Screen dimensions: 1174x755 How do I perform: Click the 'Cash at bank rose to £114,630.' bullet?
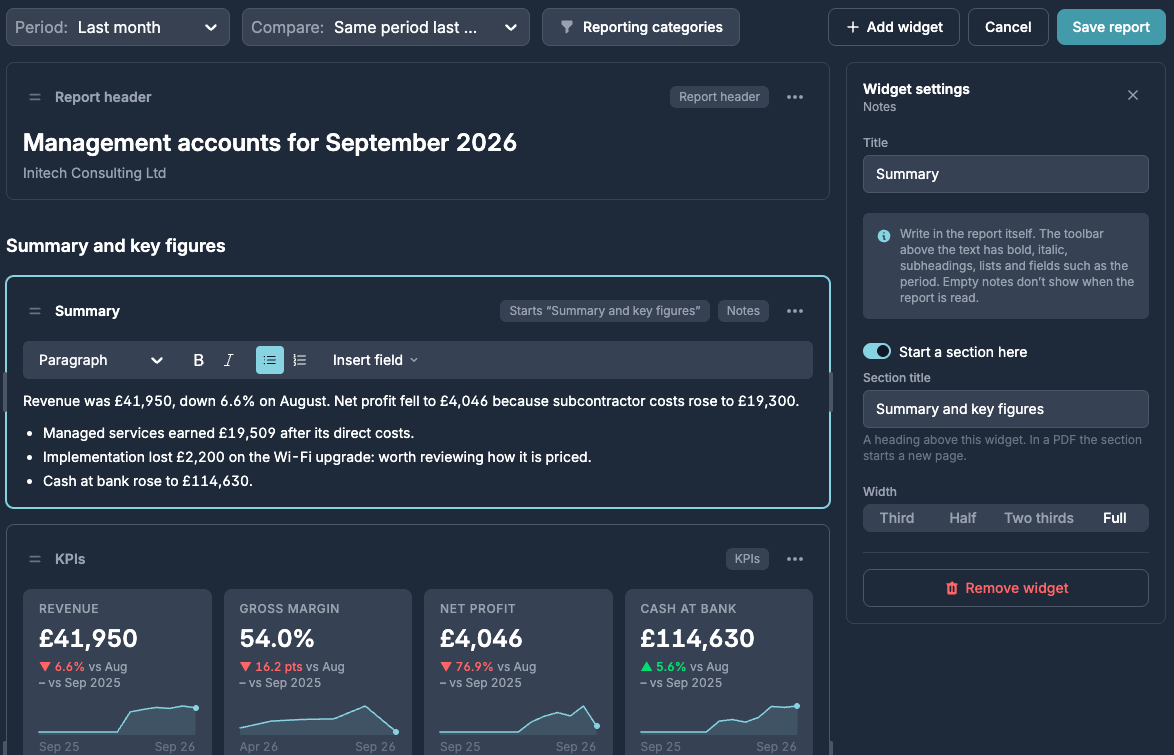tap(147, 481)
